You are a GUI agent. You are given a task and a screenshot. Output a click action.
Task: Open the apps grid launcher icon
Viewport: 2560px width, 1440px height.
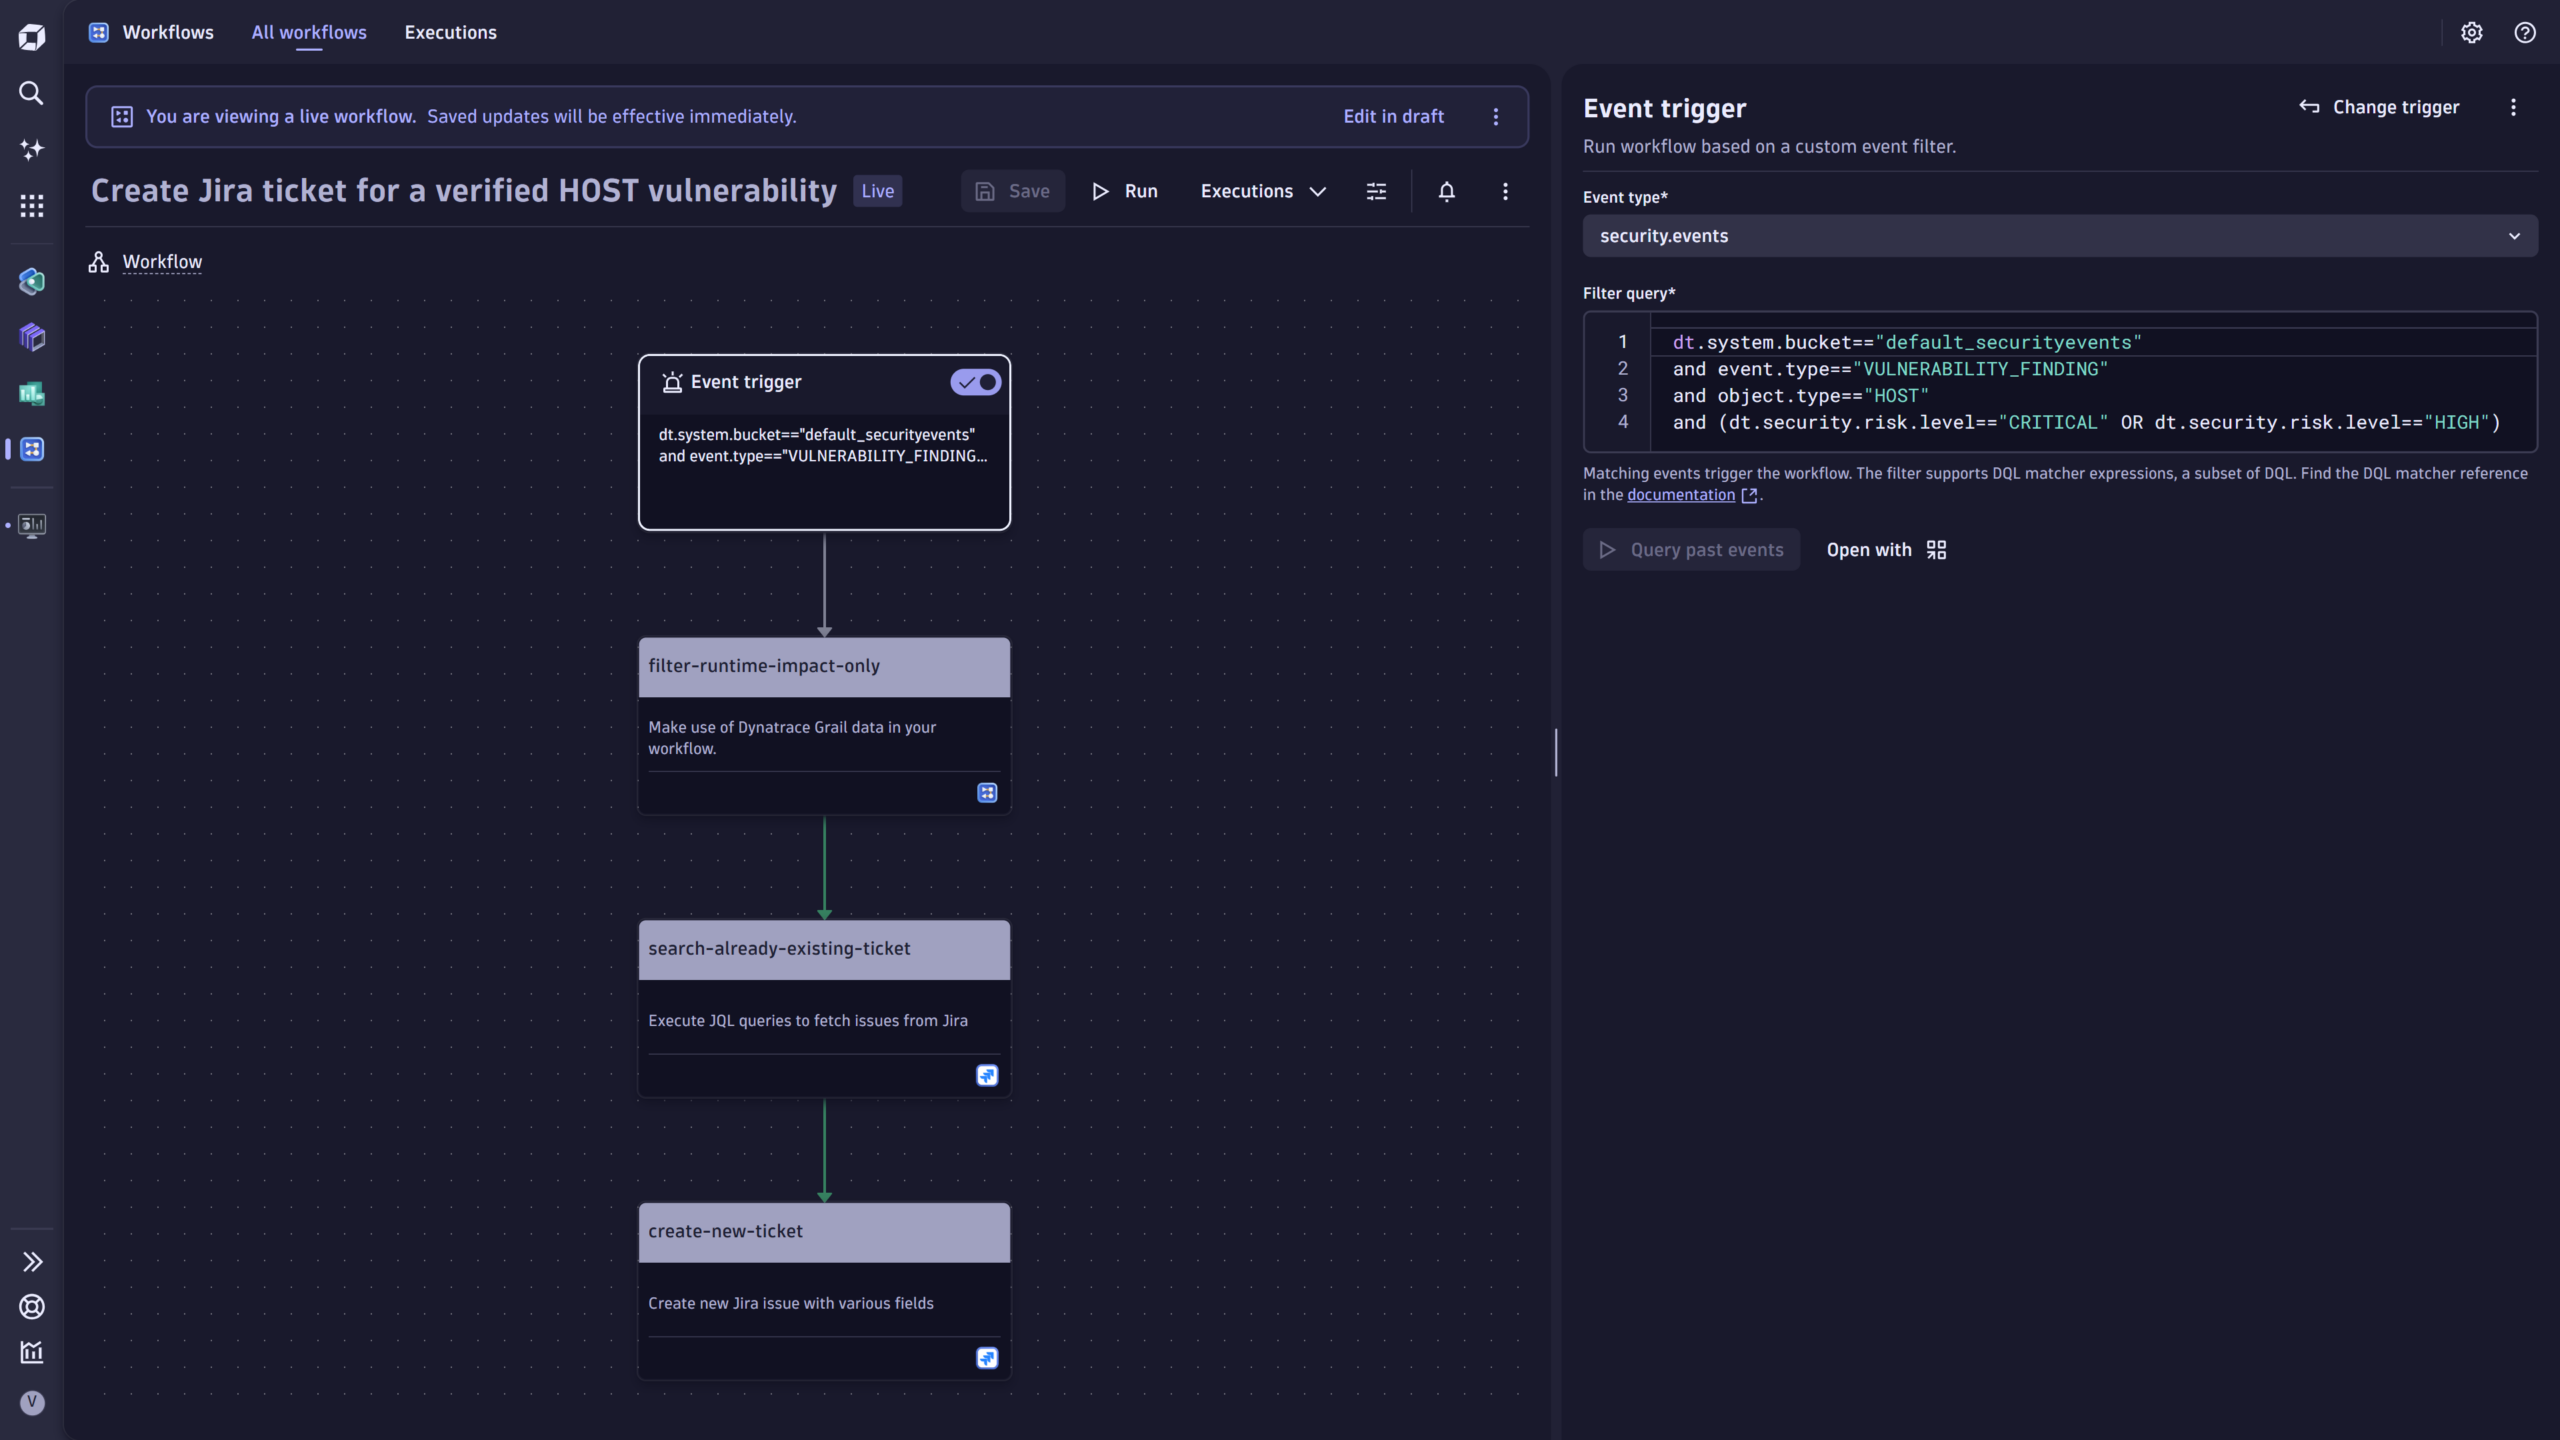(x=31, y=206)
